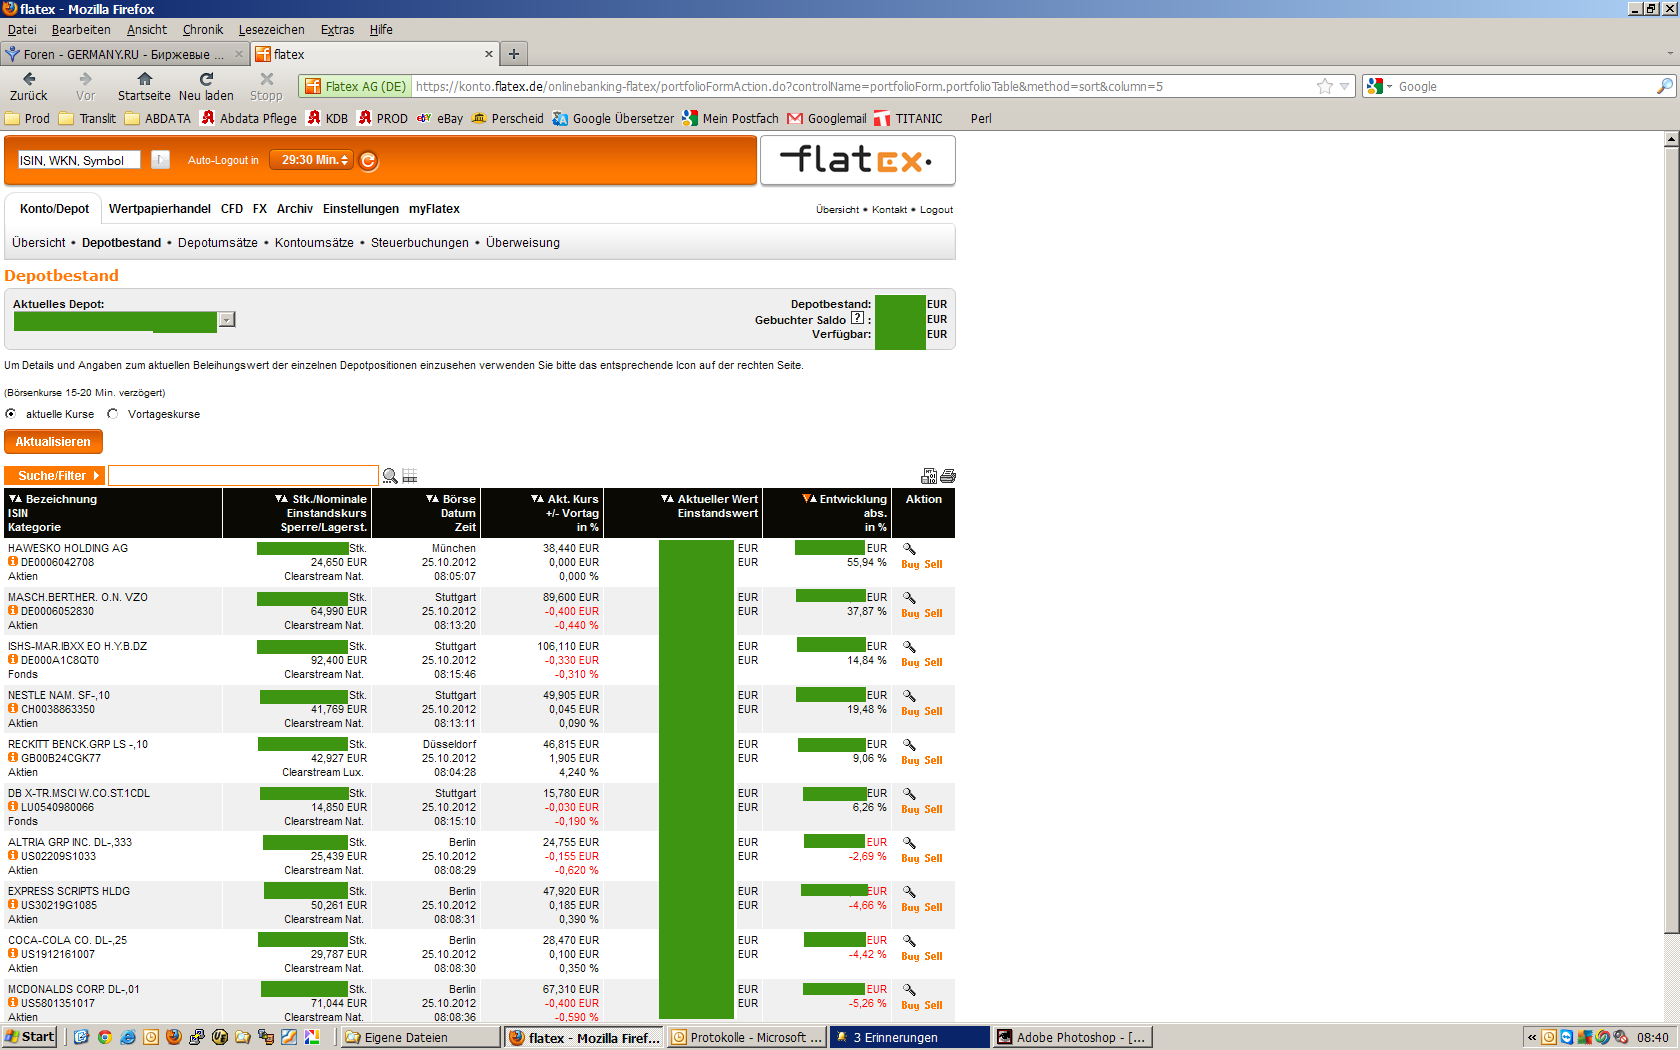This screenshot has height=1050, width=1680.
Task: Click the auto-logout timer reset icon
Action: (369, 160)
